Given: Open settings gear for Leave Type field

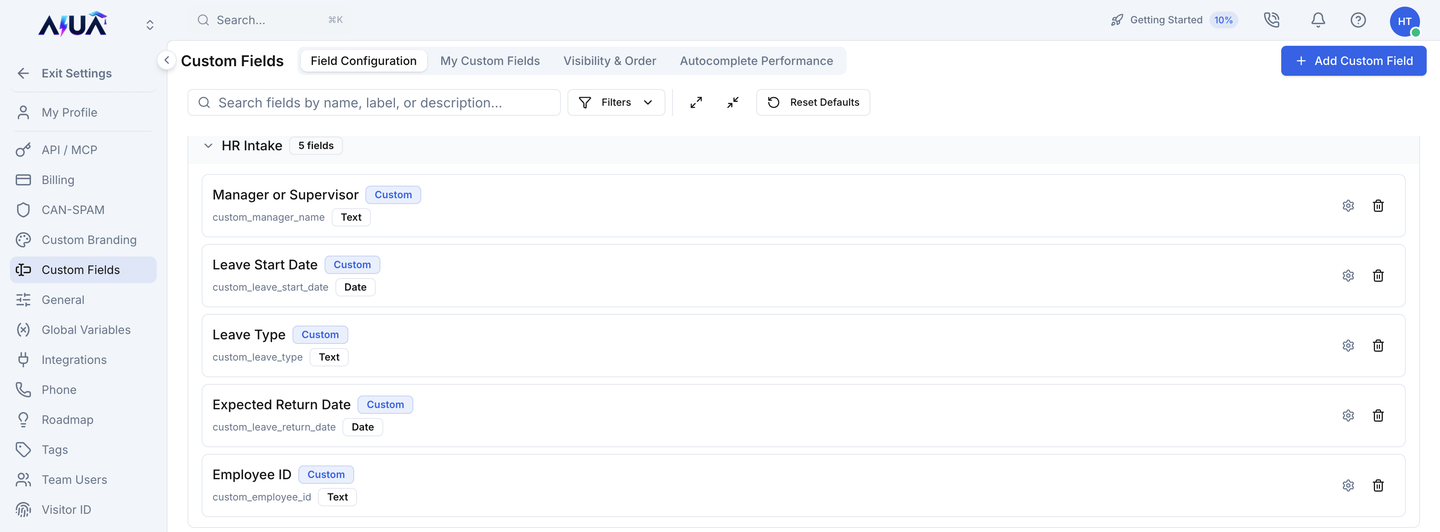Looking at the screenshot, I should click(1348, 346).
